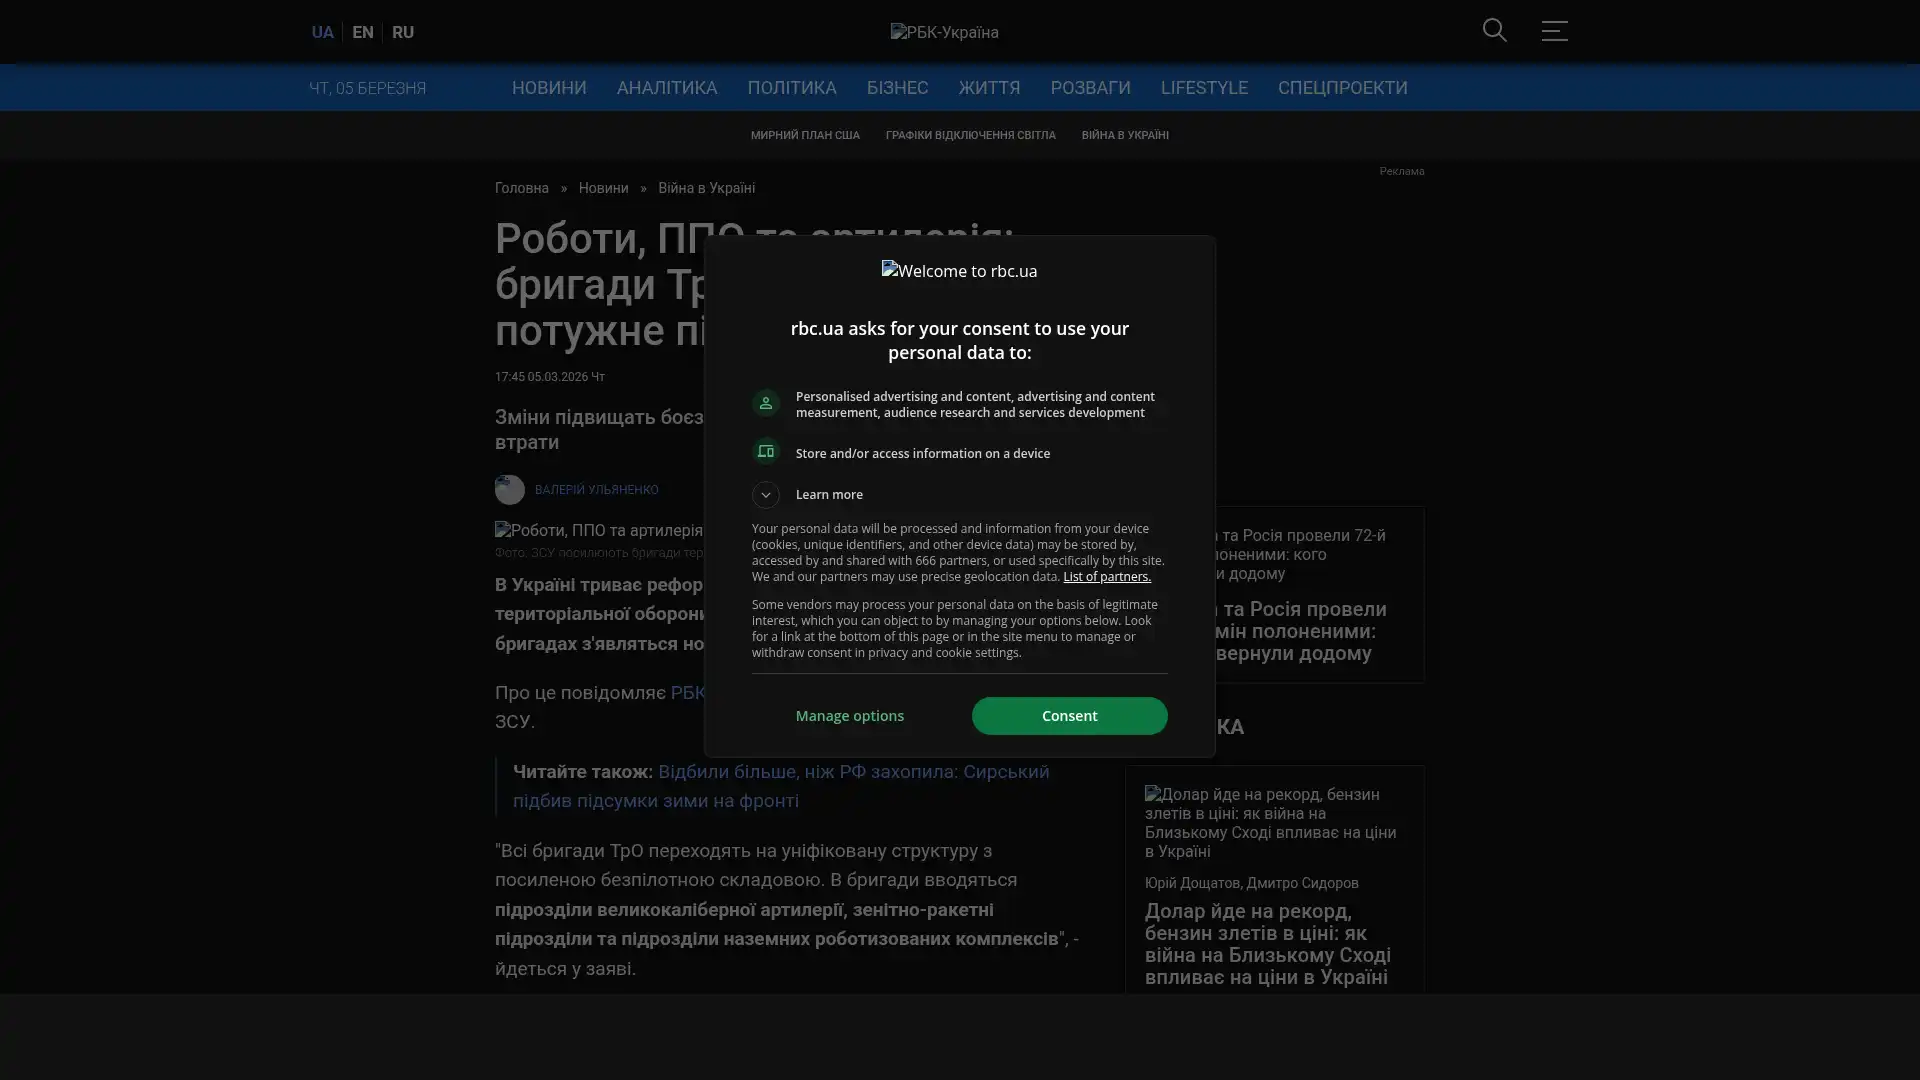Open the БІЗНЕС menu section

tap(897, 88)
